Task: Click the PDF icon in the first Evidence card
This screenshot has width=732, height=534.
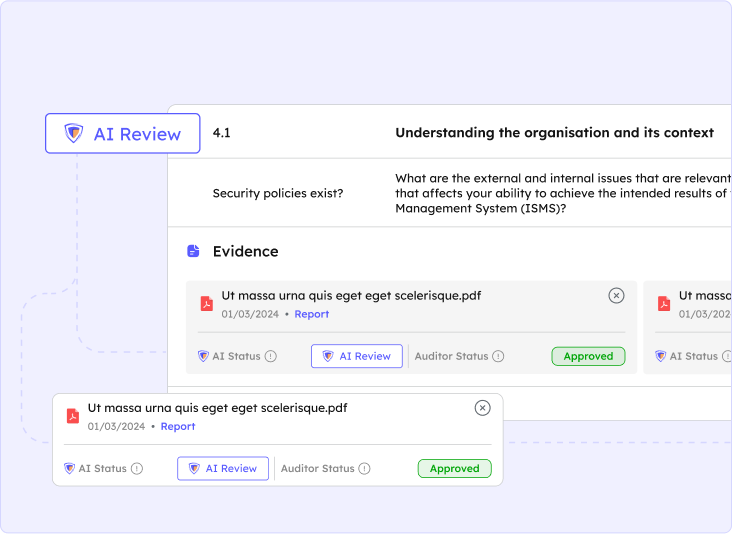Action: (206, 304)
